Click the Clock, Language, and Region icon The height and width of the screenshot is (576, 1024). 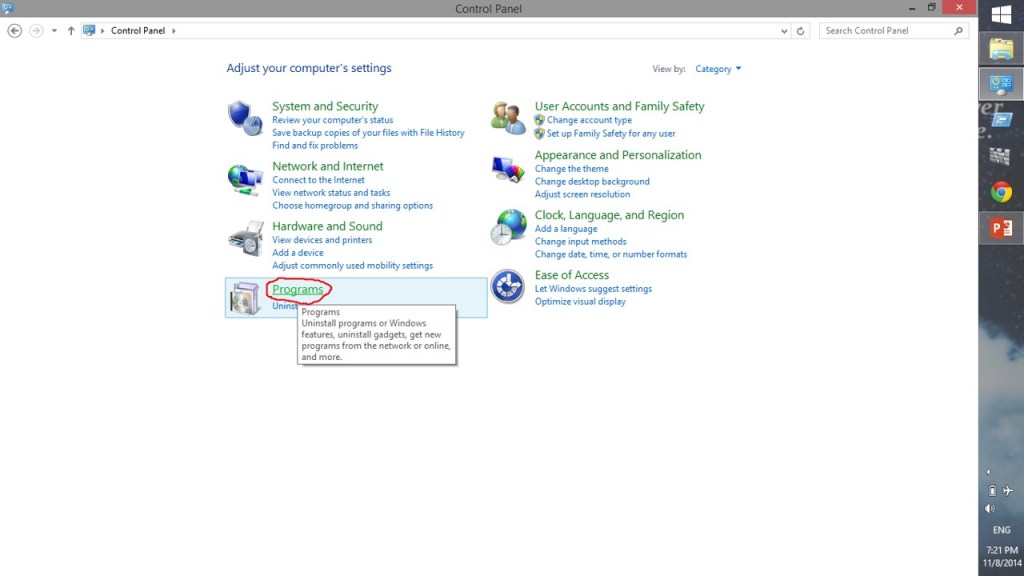tap(508, 228)
